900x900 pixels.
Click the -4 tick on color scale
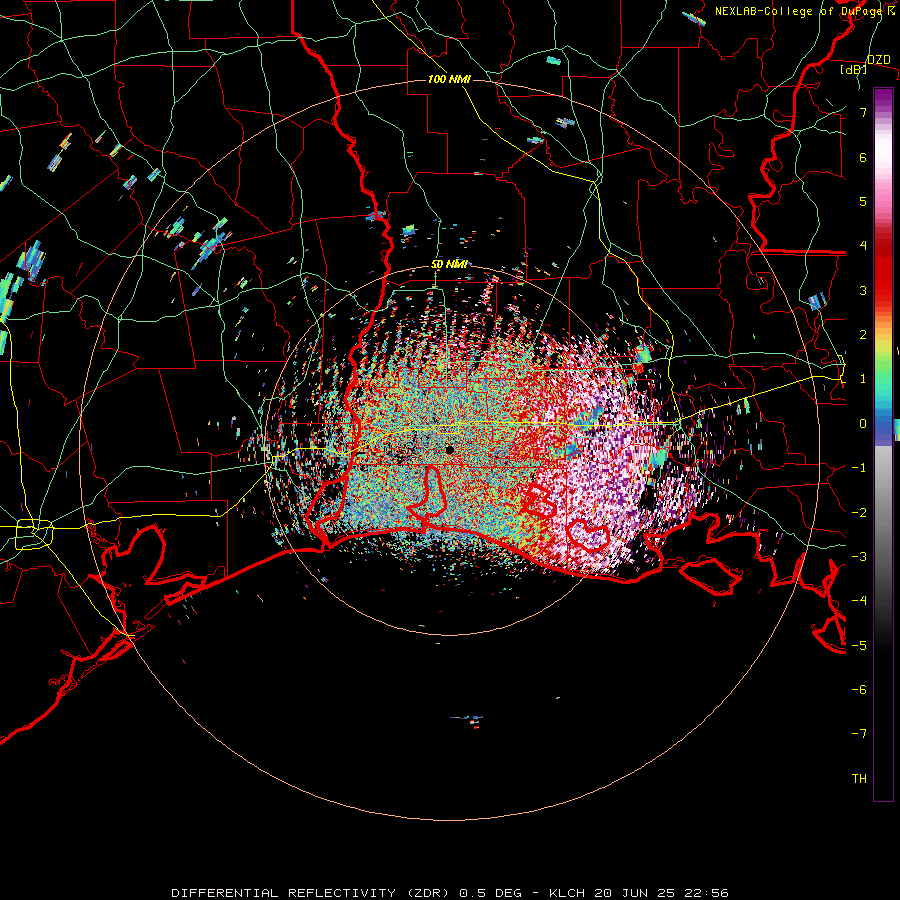[x=859, y=601]
